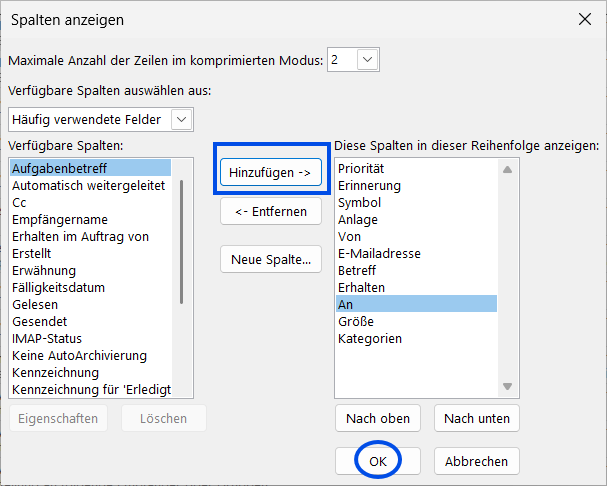Open the maximum row count dropdown

(367, 61)
